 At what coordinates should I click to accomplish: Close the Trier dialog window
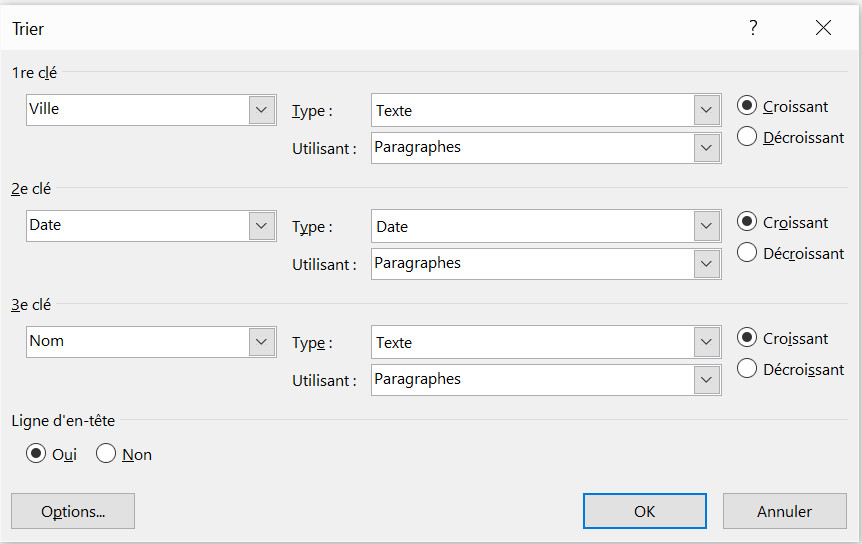[823, 28]
